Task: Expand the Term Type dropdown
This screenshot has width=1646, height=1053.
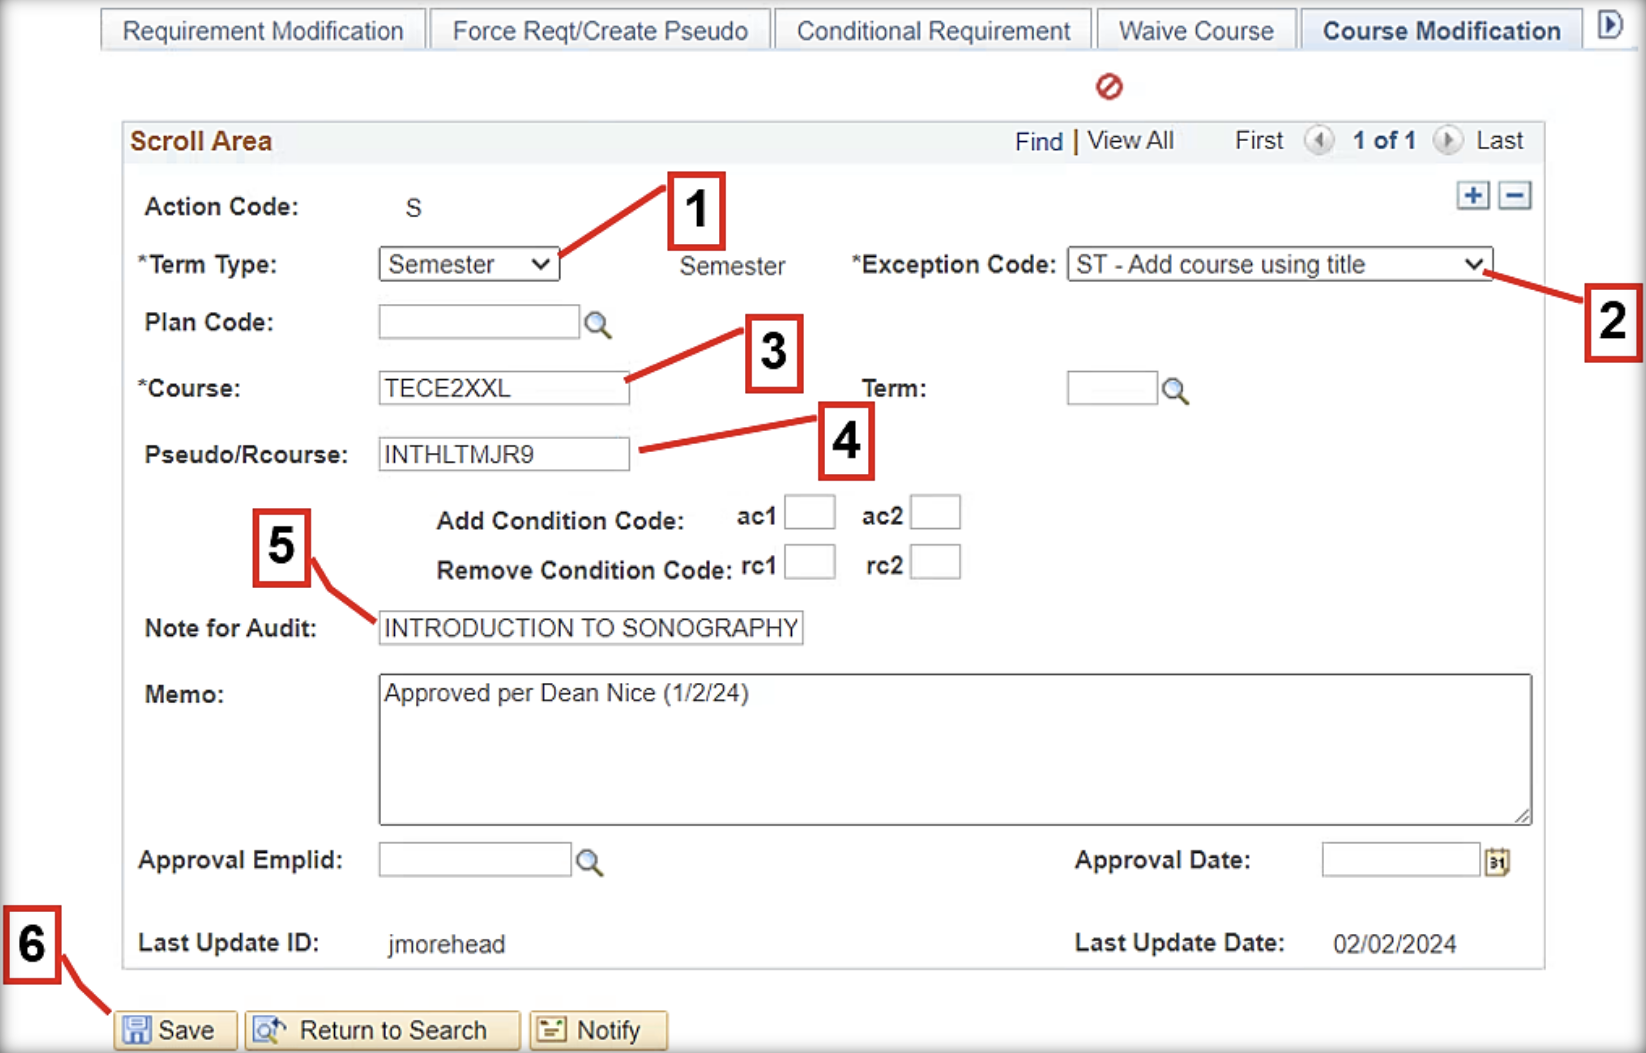Action: pyautogui.click(x=468, y=265)
